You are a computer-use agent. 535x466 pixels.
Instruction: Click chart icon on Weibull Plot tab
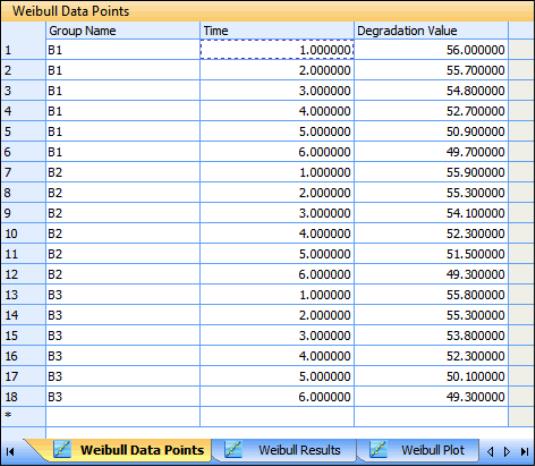tap(378, 449)
